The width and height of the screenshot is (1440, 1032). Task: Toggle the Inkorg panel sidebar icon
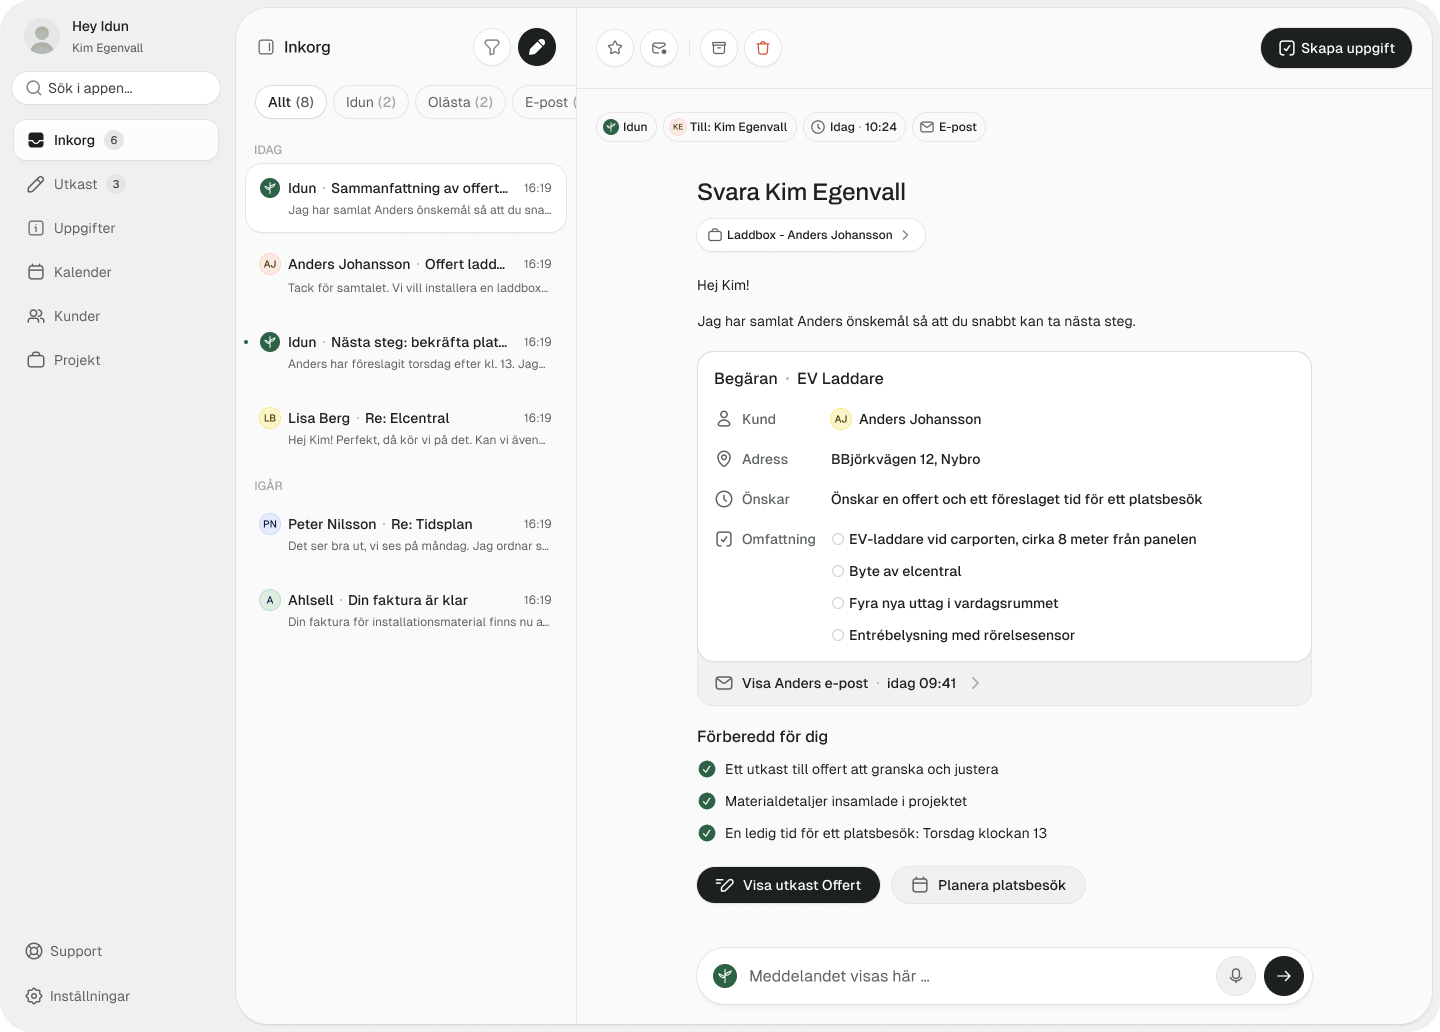(266, 47)
